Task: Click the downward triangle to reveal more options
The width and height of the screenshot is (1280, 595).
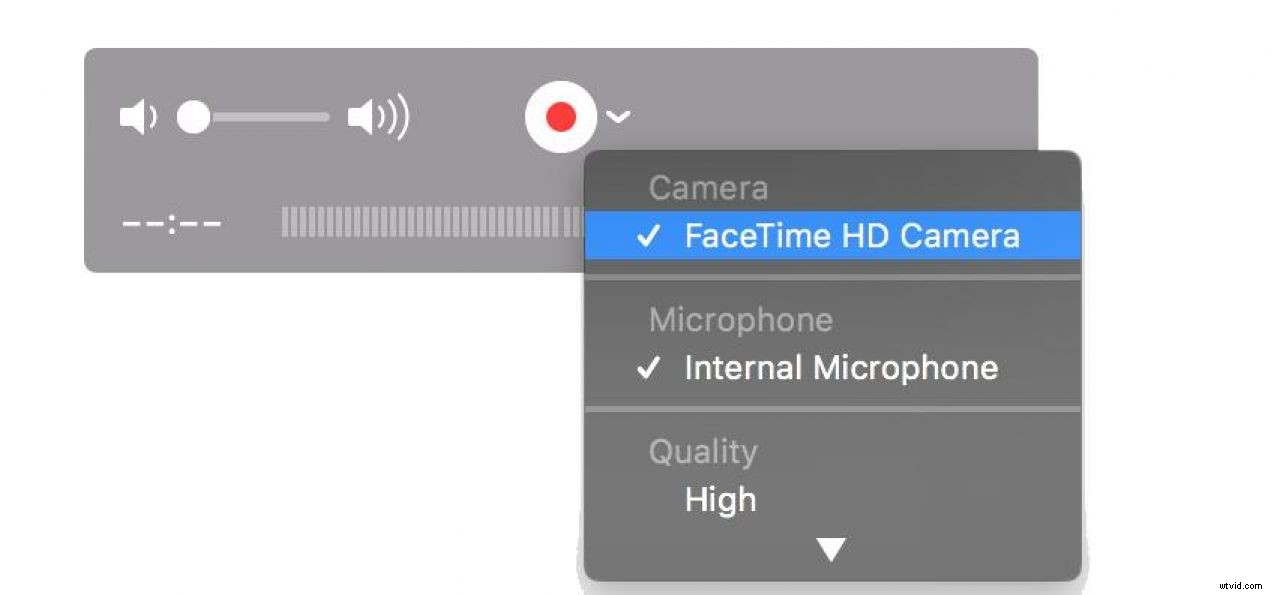Action: [829, 548]
